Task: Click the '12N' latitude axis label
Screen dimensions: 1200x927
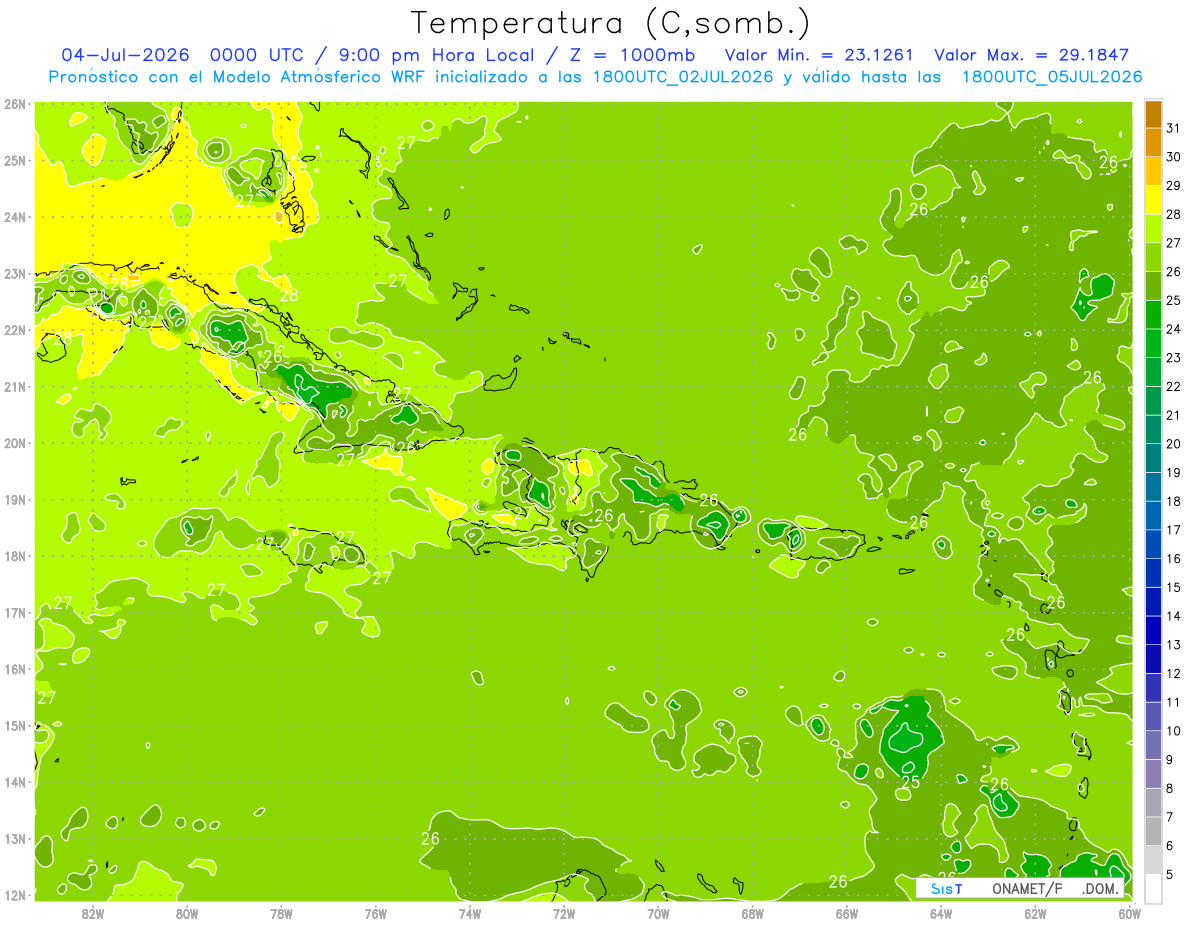Action: (14, 895)
